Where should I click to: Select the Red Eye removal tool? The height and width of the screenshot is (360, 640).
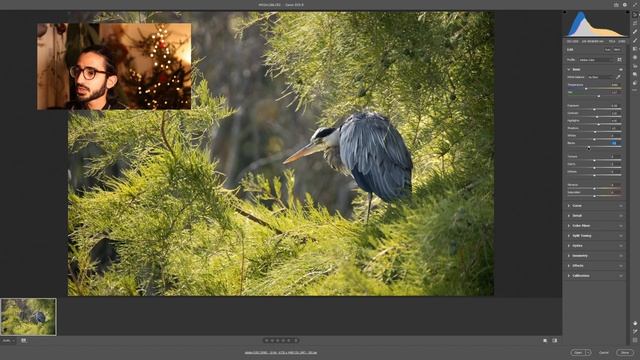(635, 66)
